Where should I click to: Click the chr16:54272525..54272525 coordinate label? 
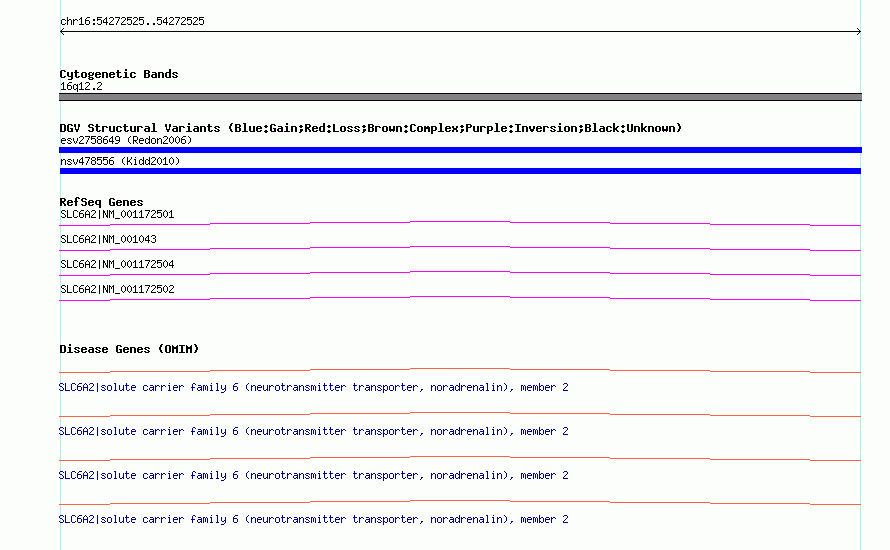click(x=132, y=22)
